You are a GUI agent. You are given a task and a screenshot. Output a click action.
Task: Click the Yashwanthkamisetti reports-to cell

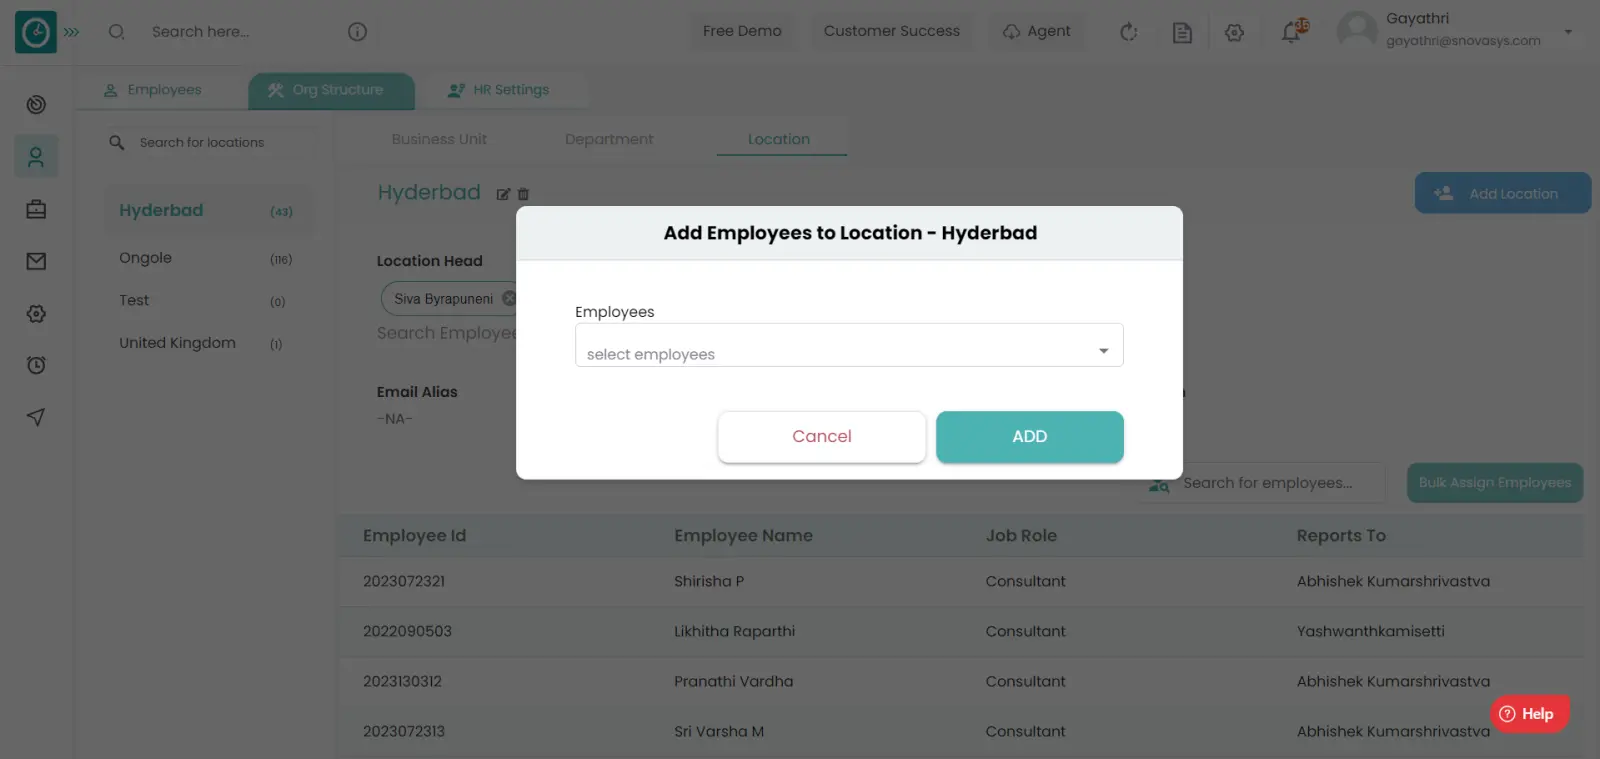coord(1371,631)
